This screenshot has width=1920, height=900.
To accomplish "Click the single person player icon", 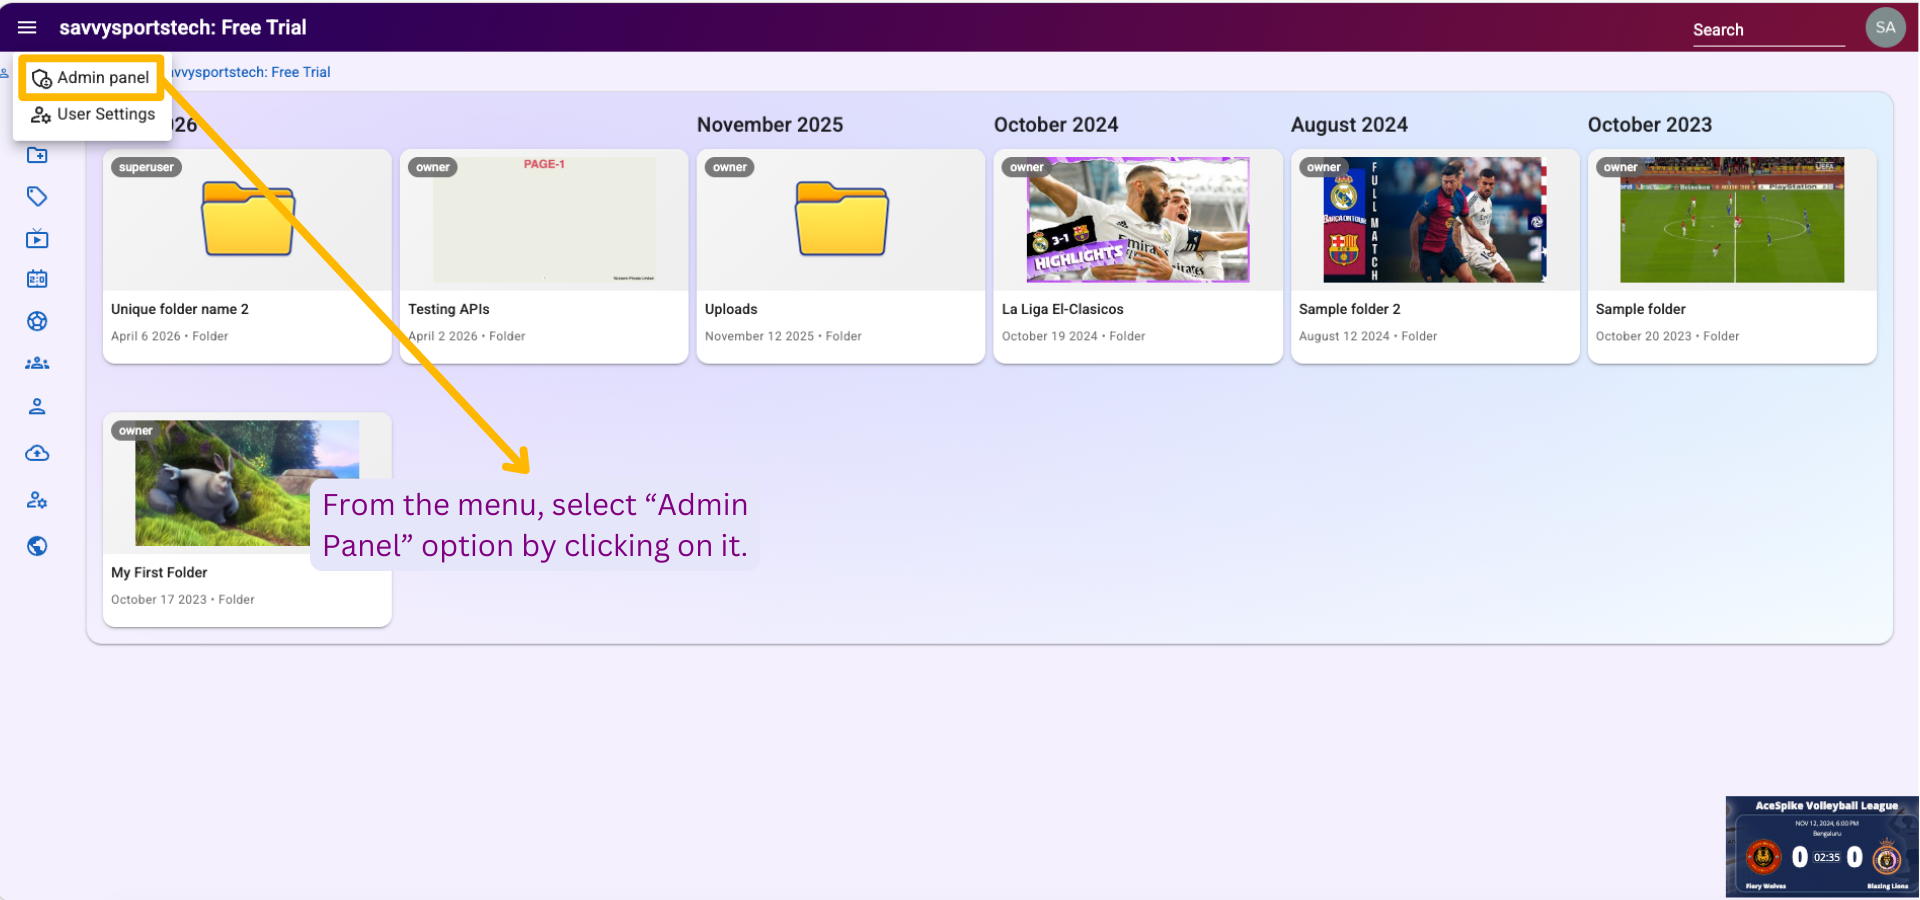I will [x=37, y=406].
